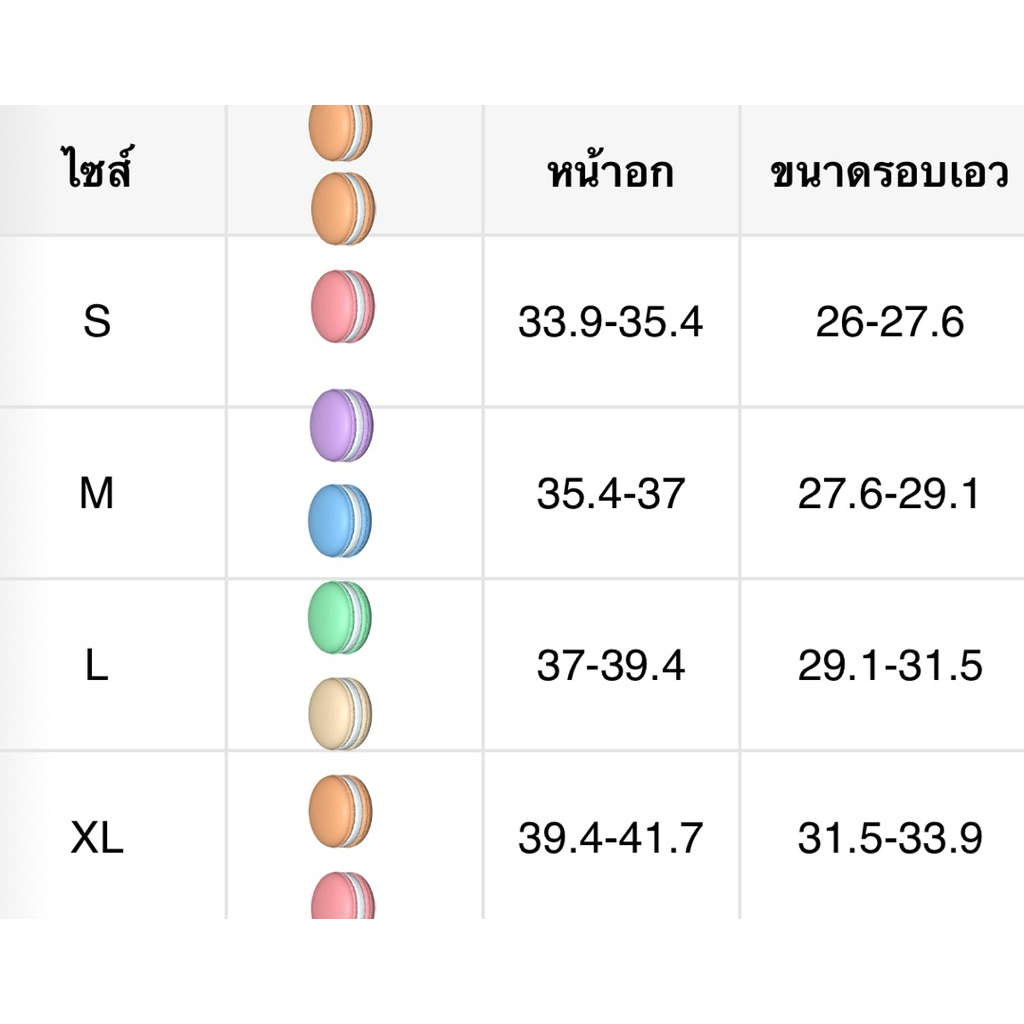Click chest value 39.4-41.7

tap(611, 838)
